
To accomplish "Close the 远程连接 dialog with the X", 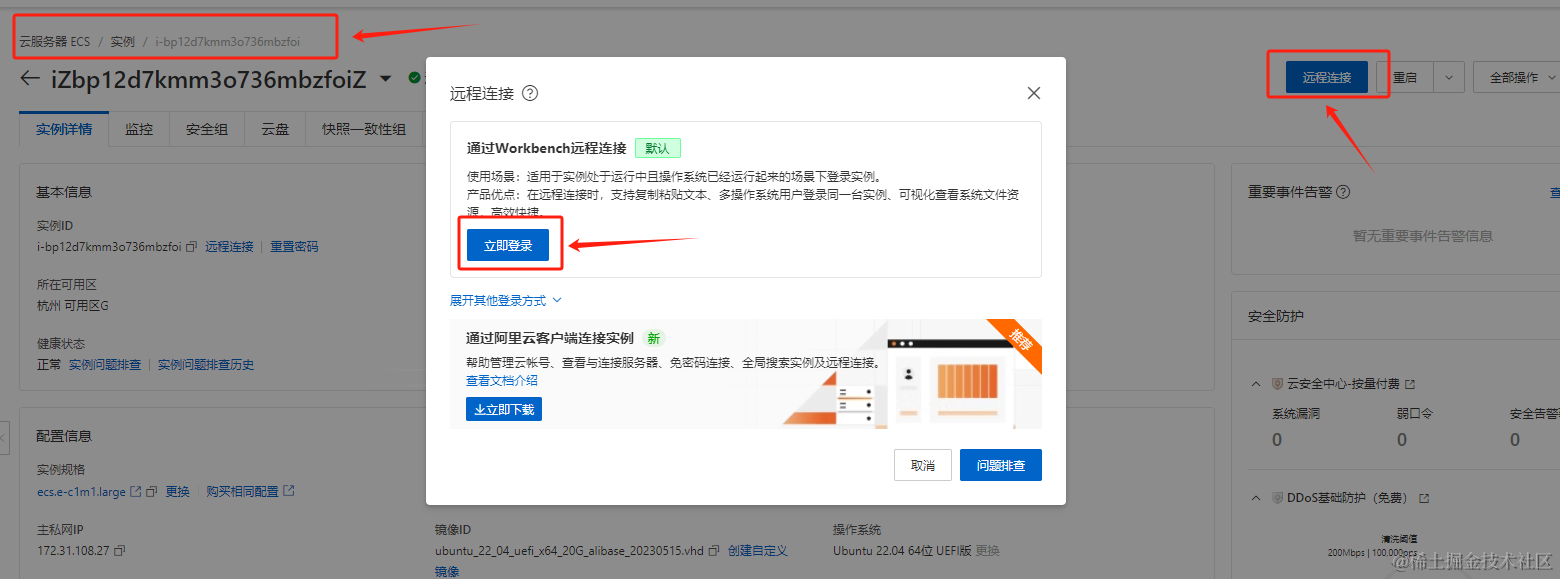I will pos(1034,93).
